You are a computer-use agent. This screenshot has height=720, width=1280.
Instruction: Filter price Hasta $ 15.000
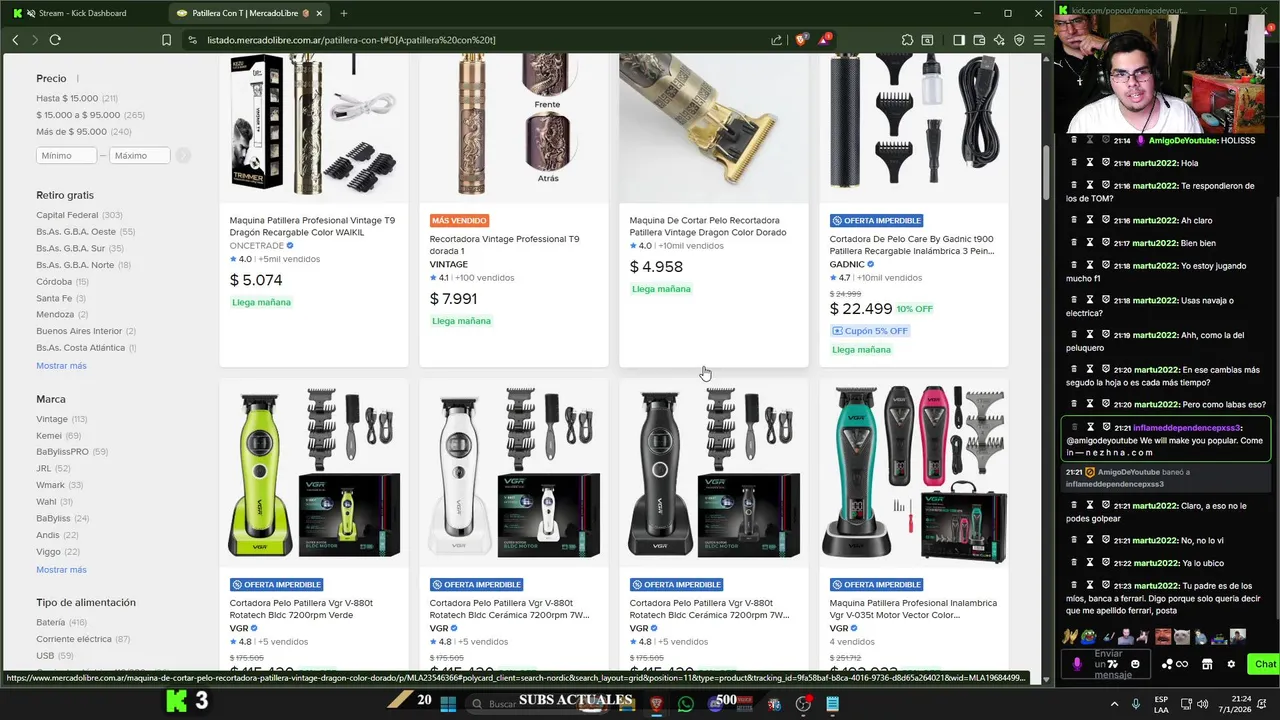77,98
